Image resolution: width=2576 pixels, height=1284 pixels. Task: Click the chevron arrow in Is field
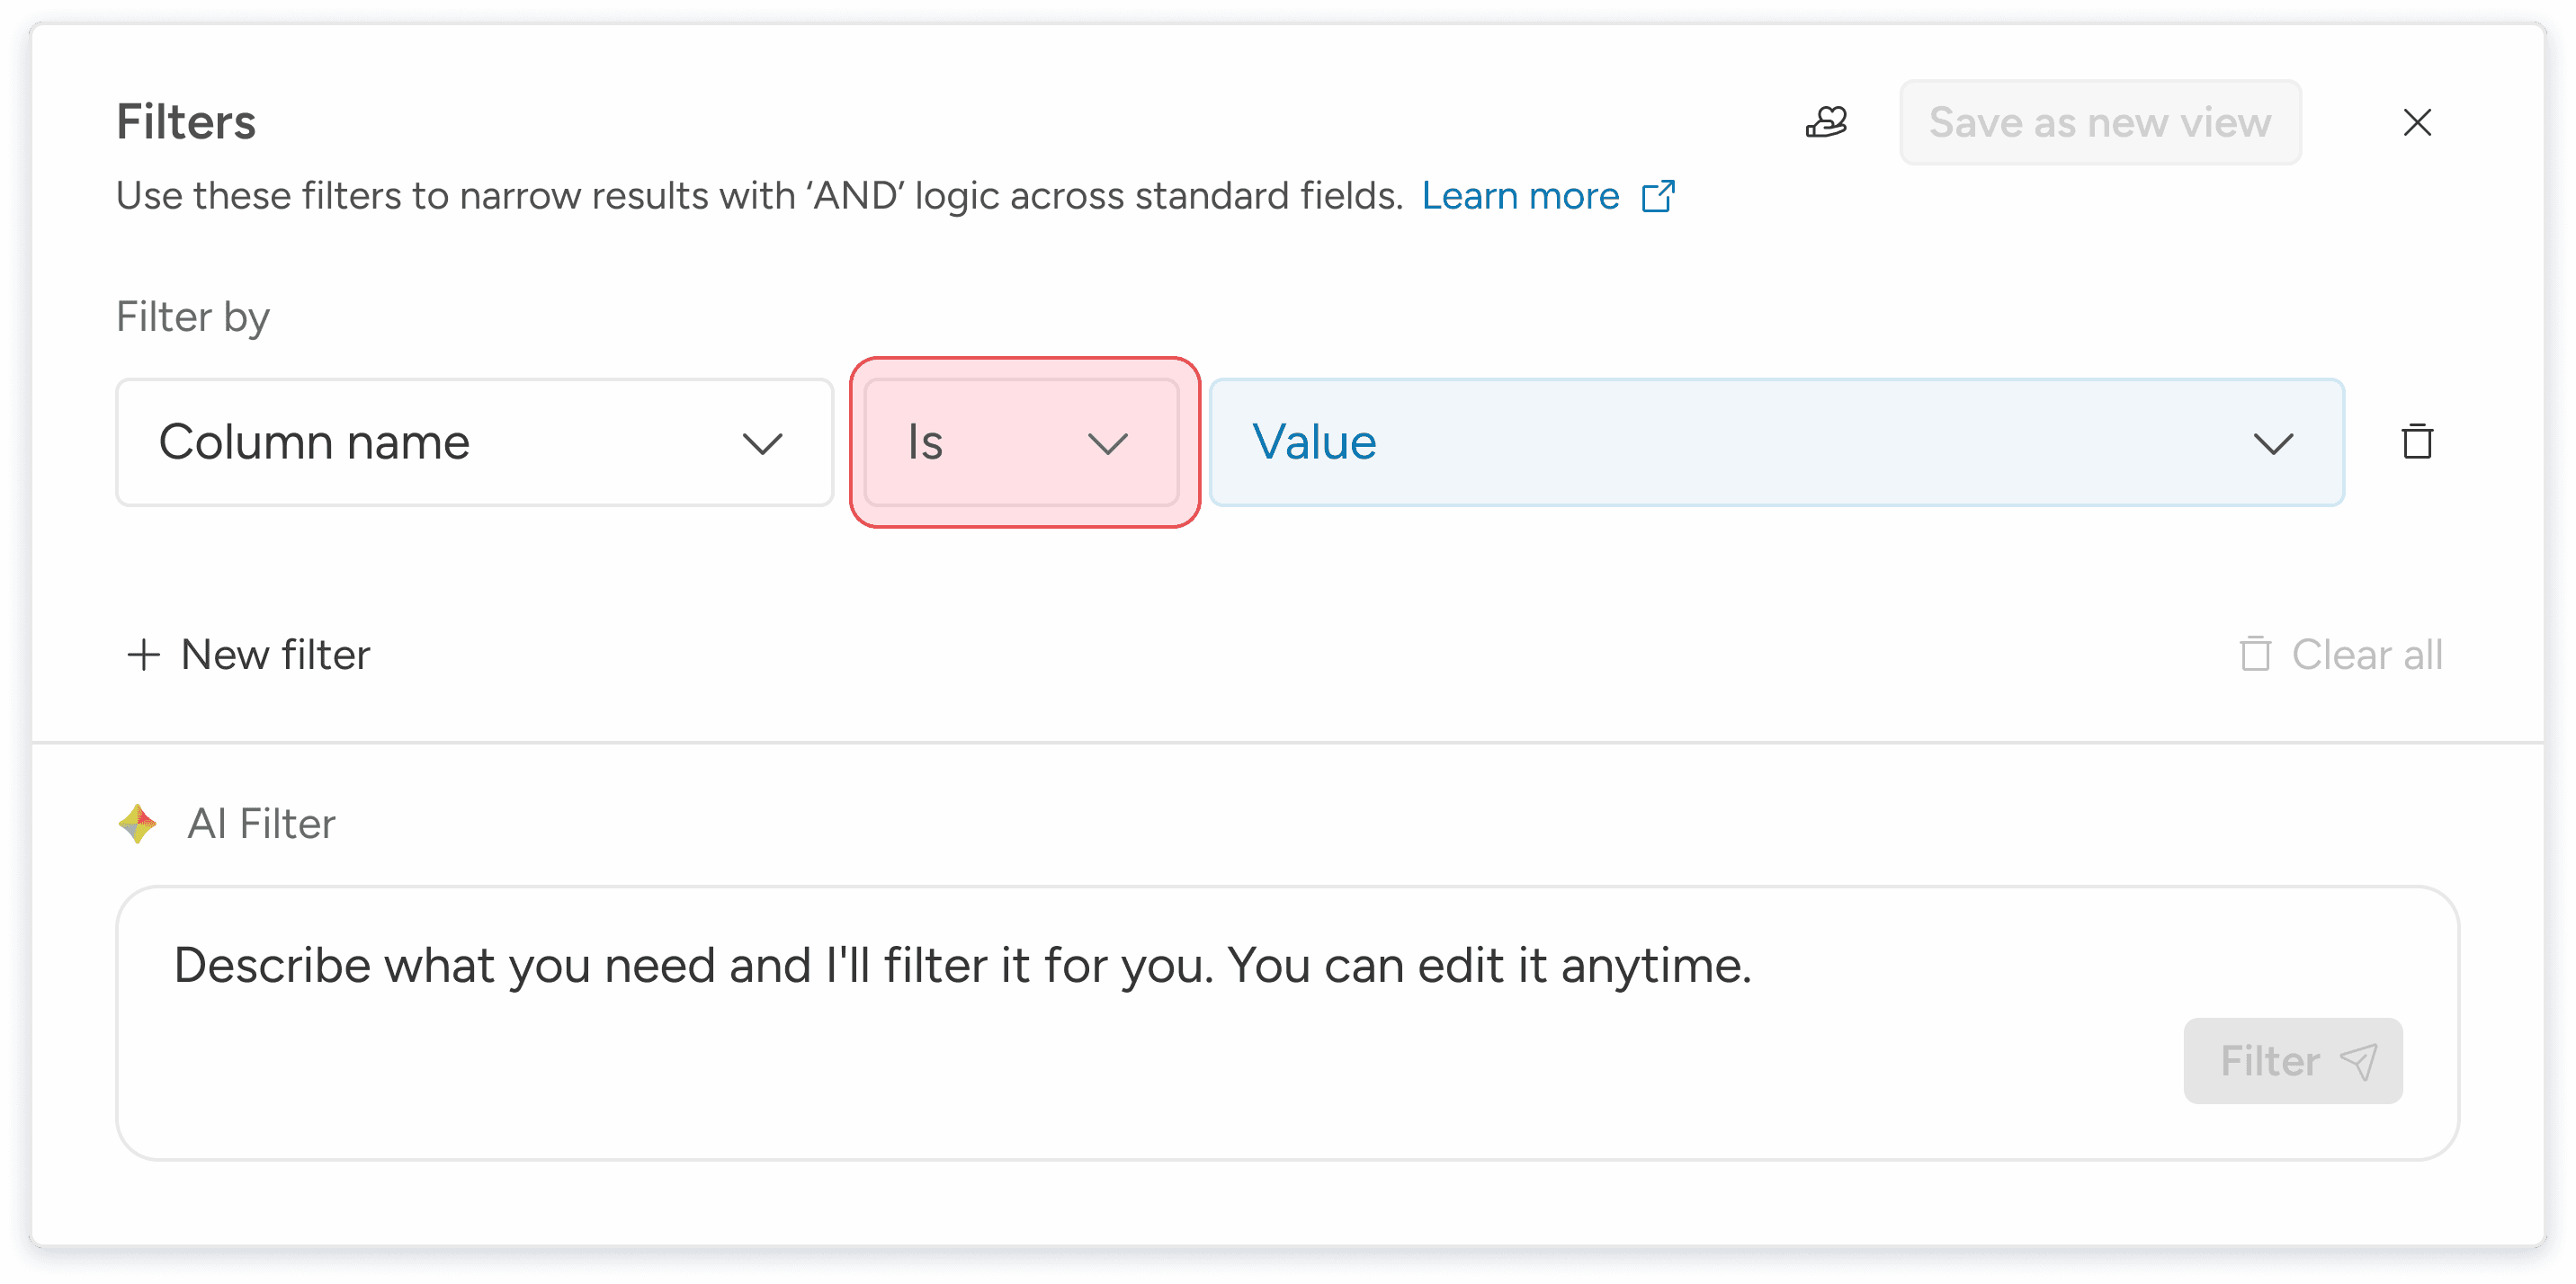(1107, 443)
